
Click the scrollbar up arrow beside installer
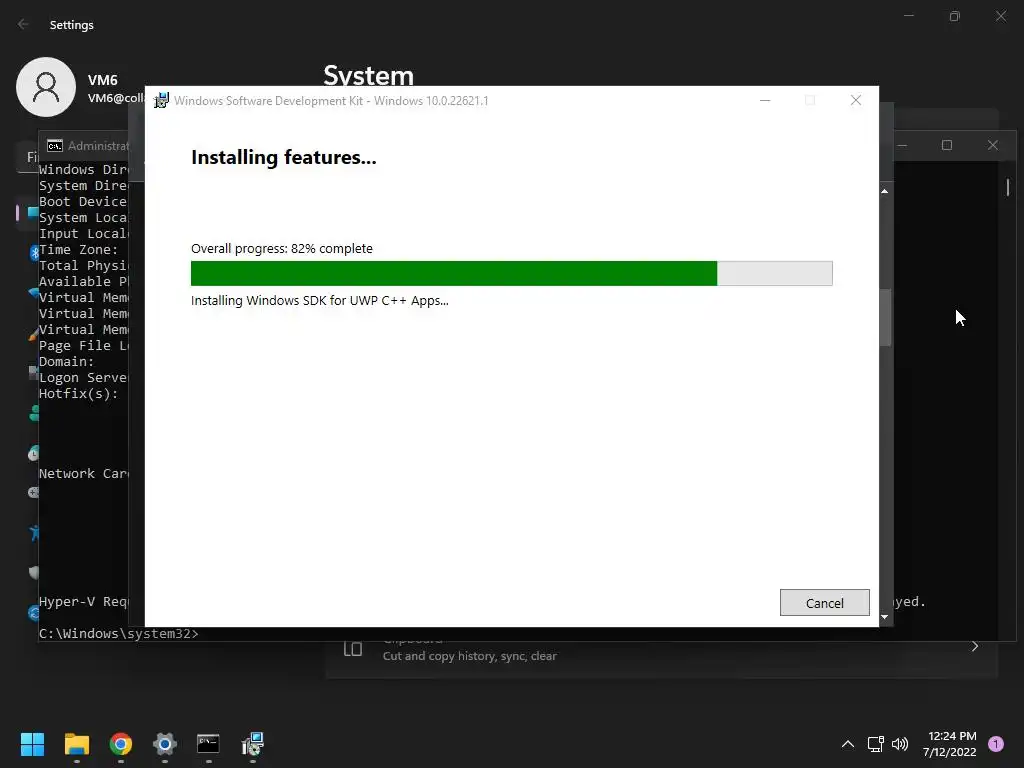[885, 191]
